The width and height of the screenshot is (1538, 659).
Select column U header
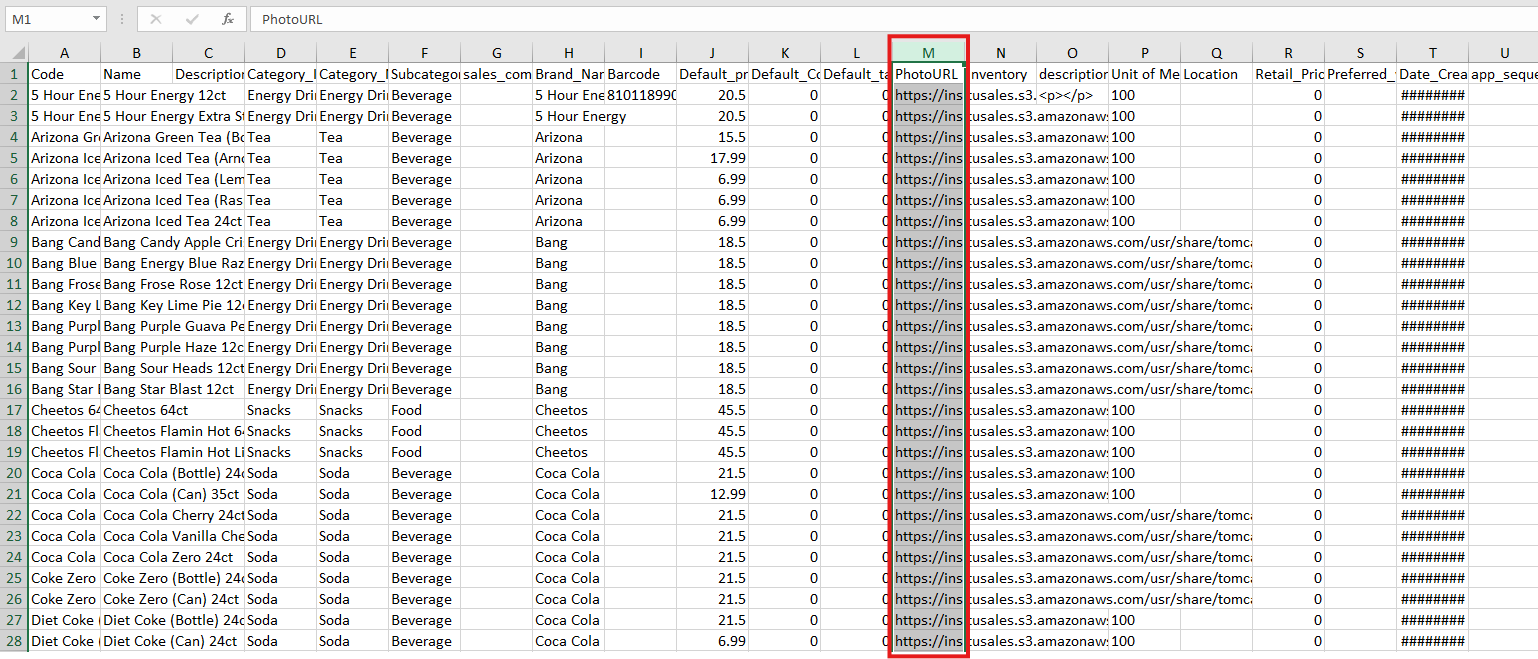(x=1504, y=53)
